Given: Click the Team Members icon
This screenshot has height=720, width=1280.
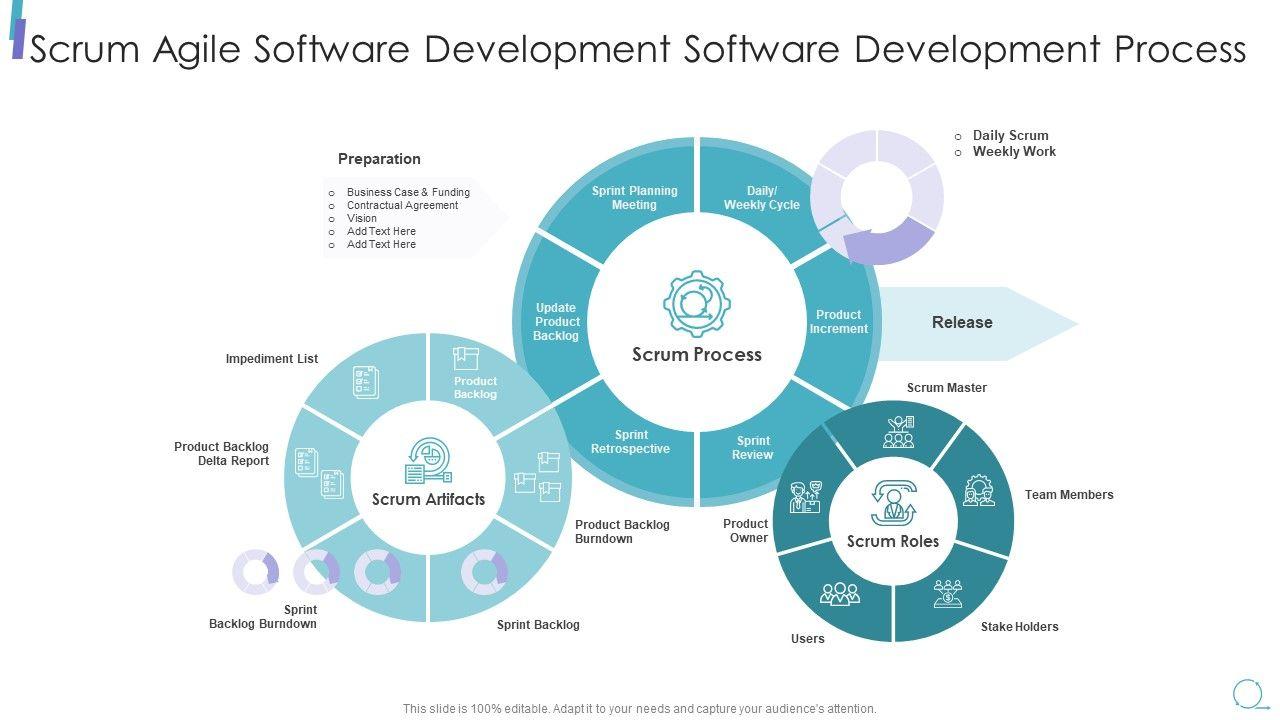Looking at the screenshot, I should point(978,491).
